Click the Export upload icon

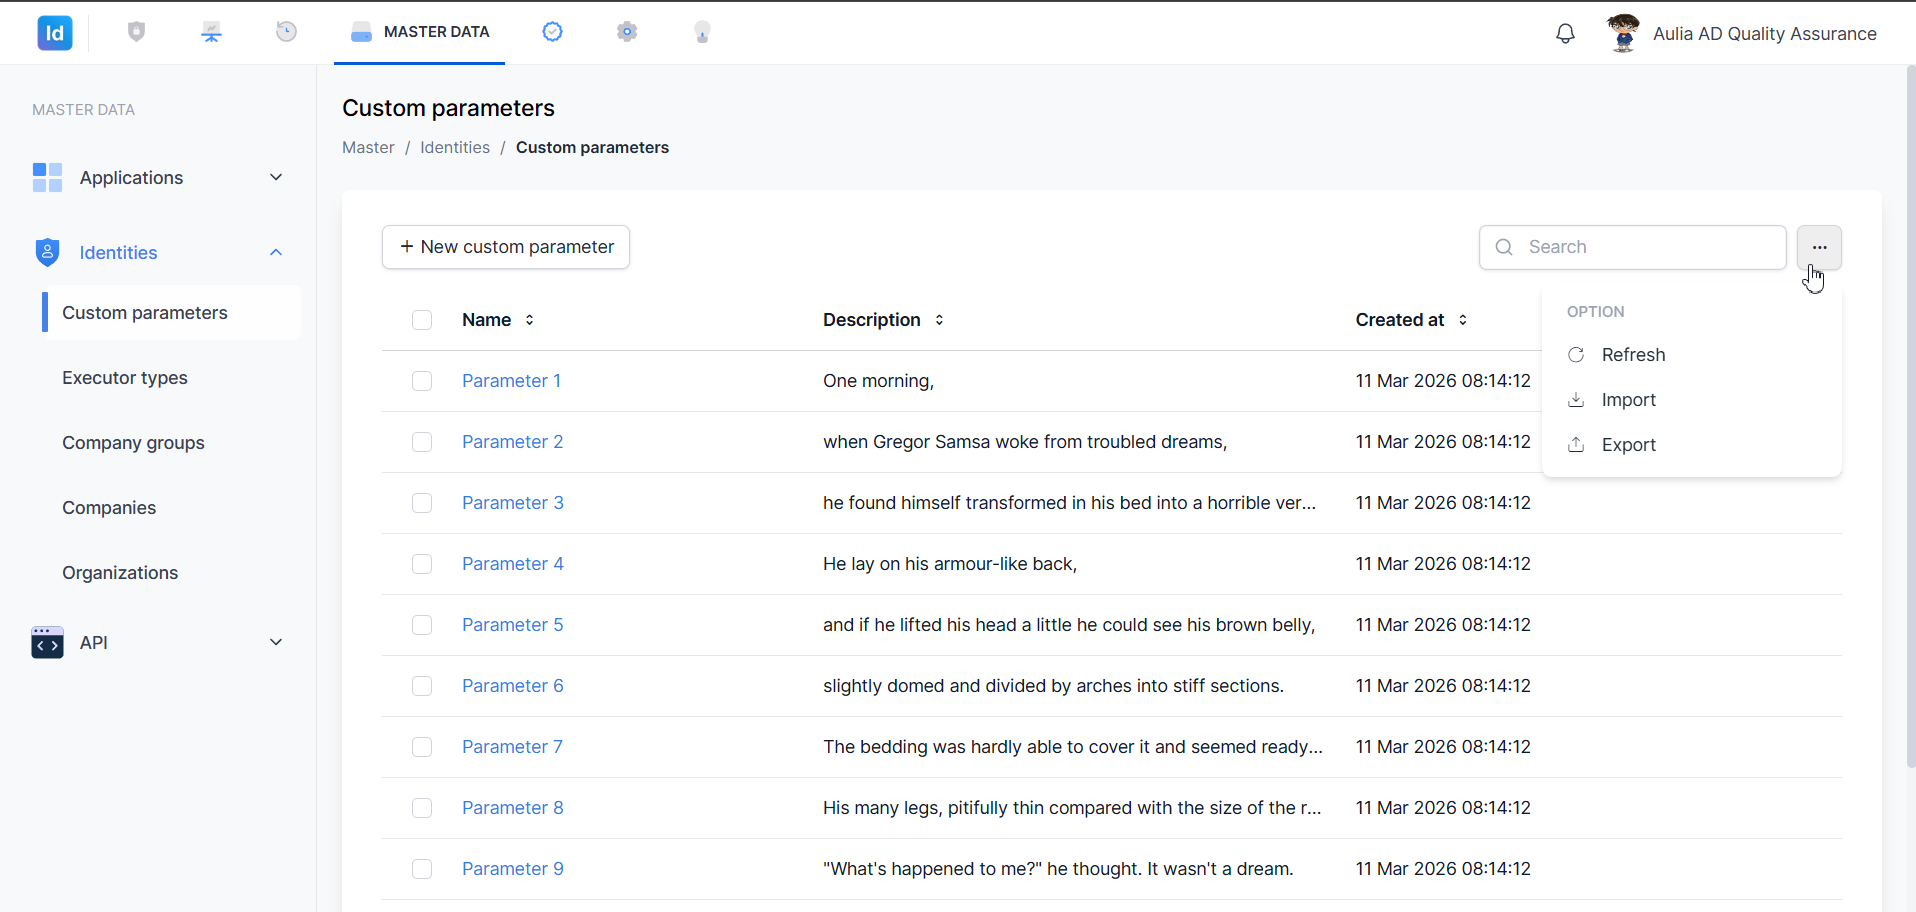click(x=1576, y=445)
